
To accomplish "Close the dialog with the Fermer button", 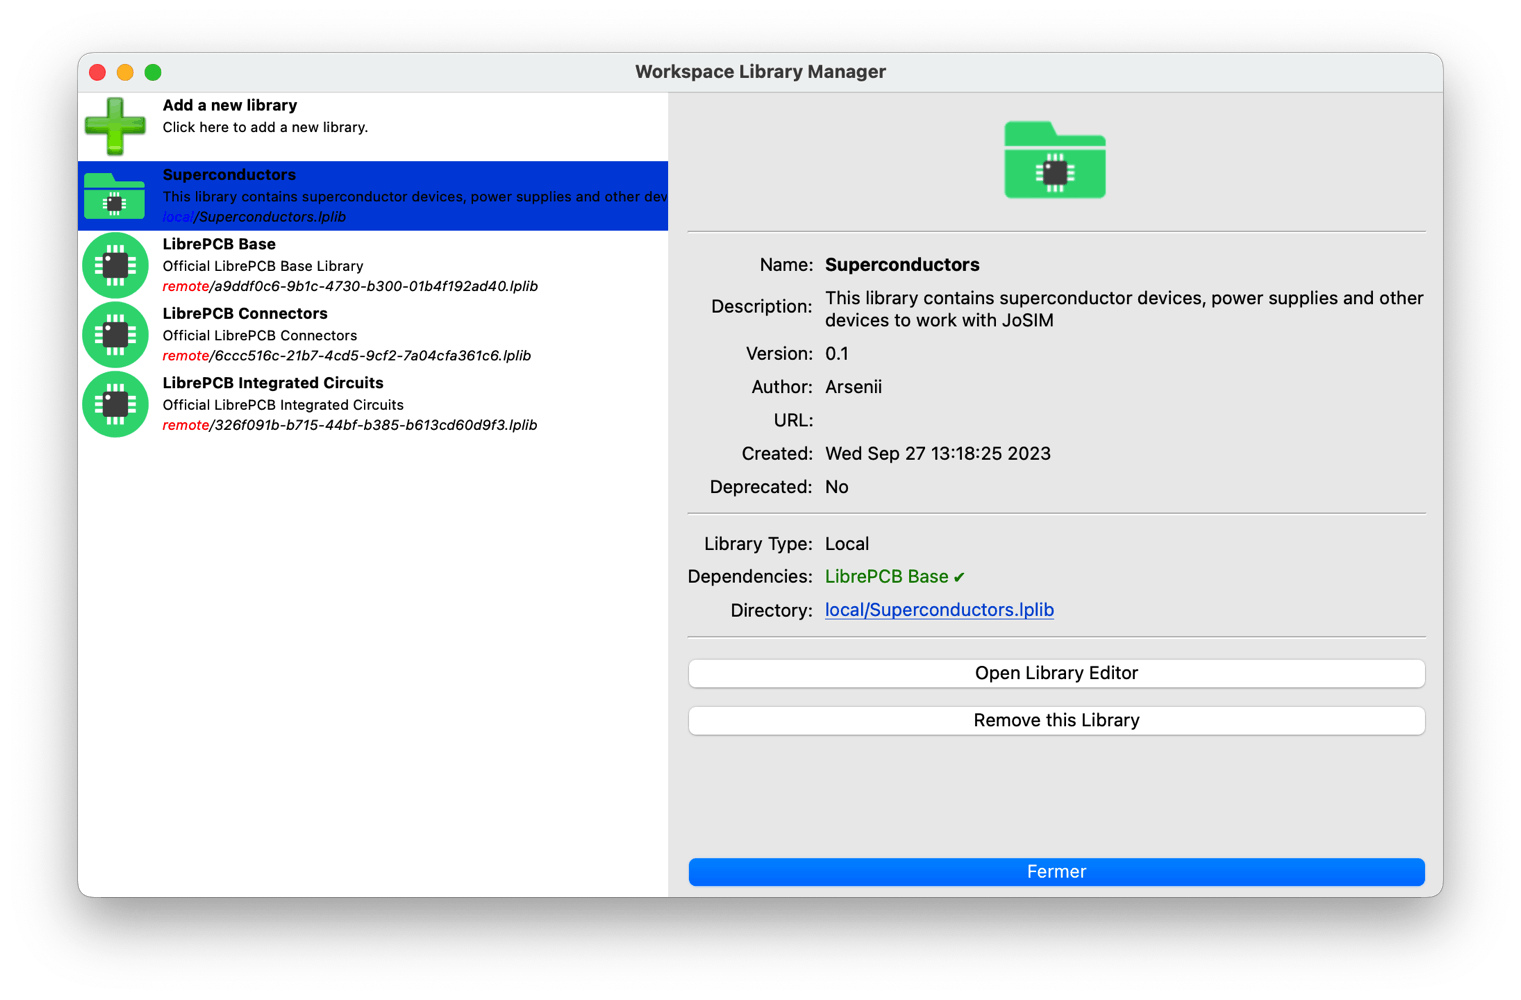I will pyautogui.click(x=1056, y=872).
